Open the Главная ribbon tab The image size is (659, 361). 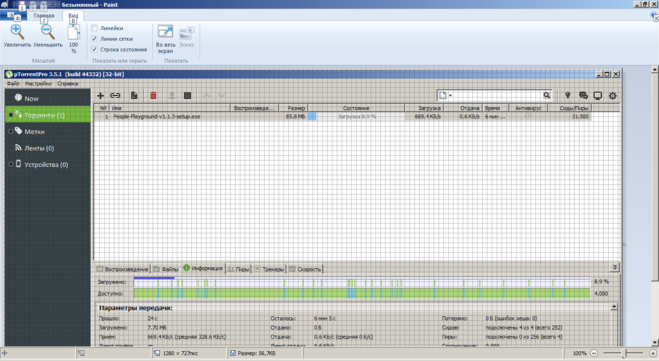pos(44,16)
